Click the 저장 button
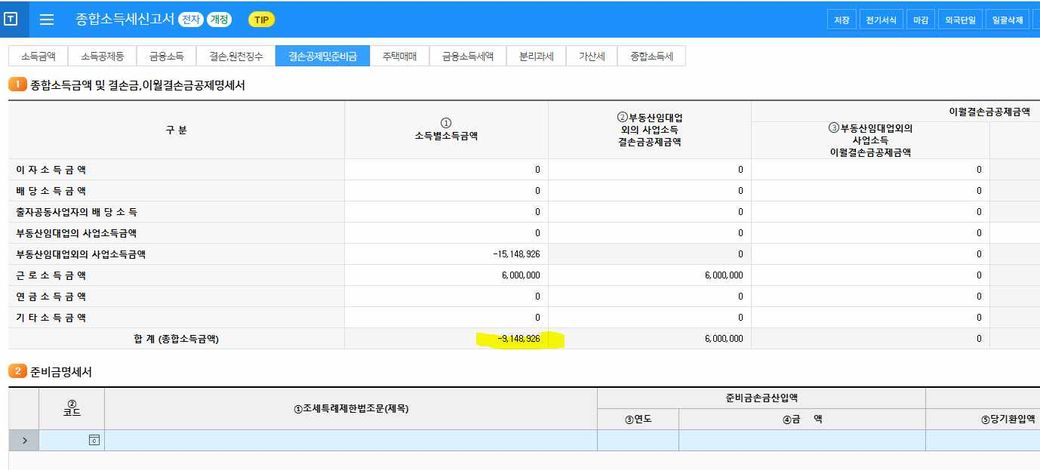Screen dimensions: 1040x470 pos(842,20)
